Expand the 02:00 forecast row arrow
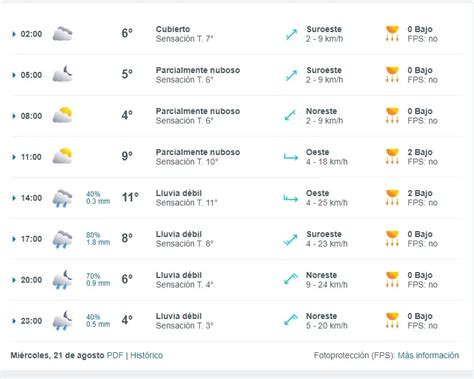This screenshot has width=474, height=379. click(x=14, y=34)
